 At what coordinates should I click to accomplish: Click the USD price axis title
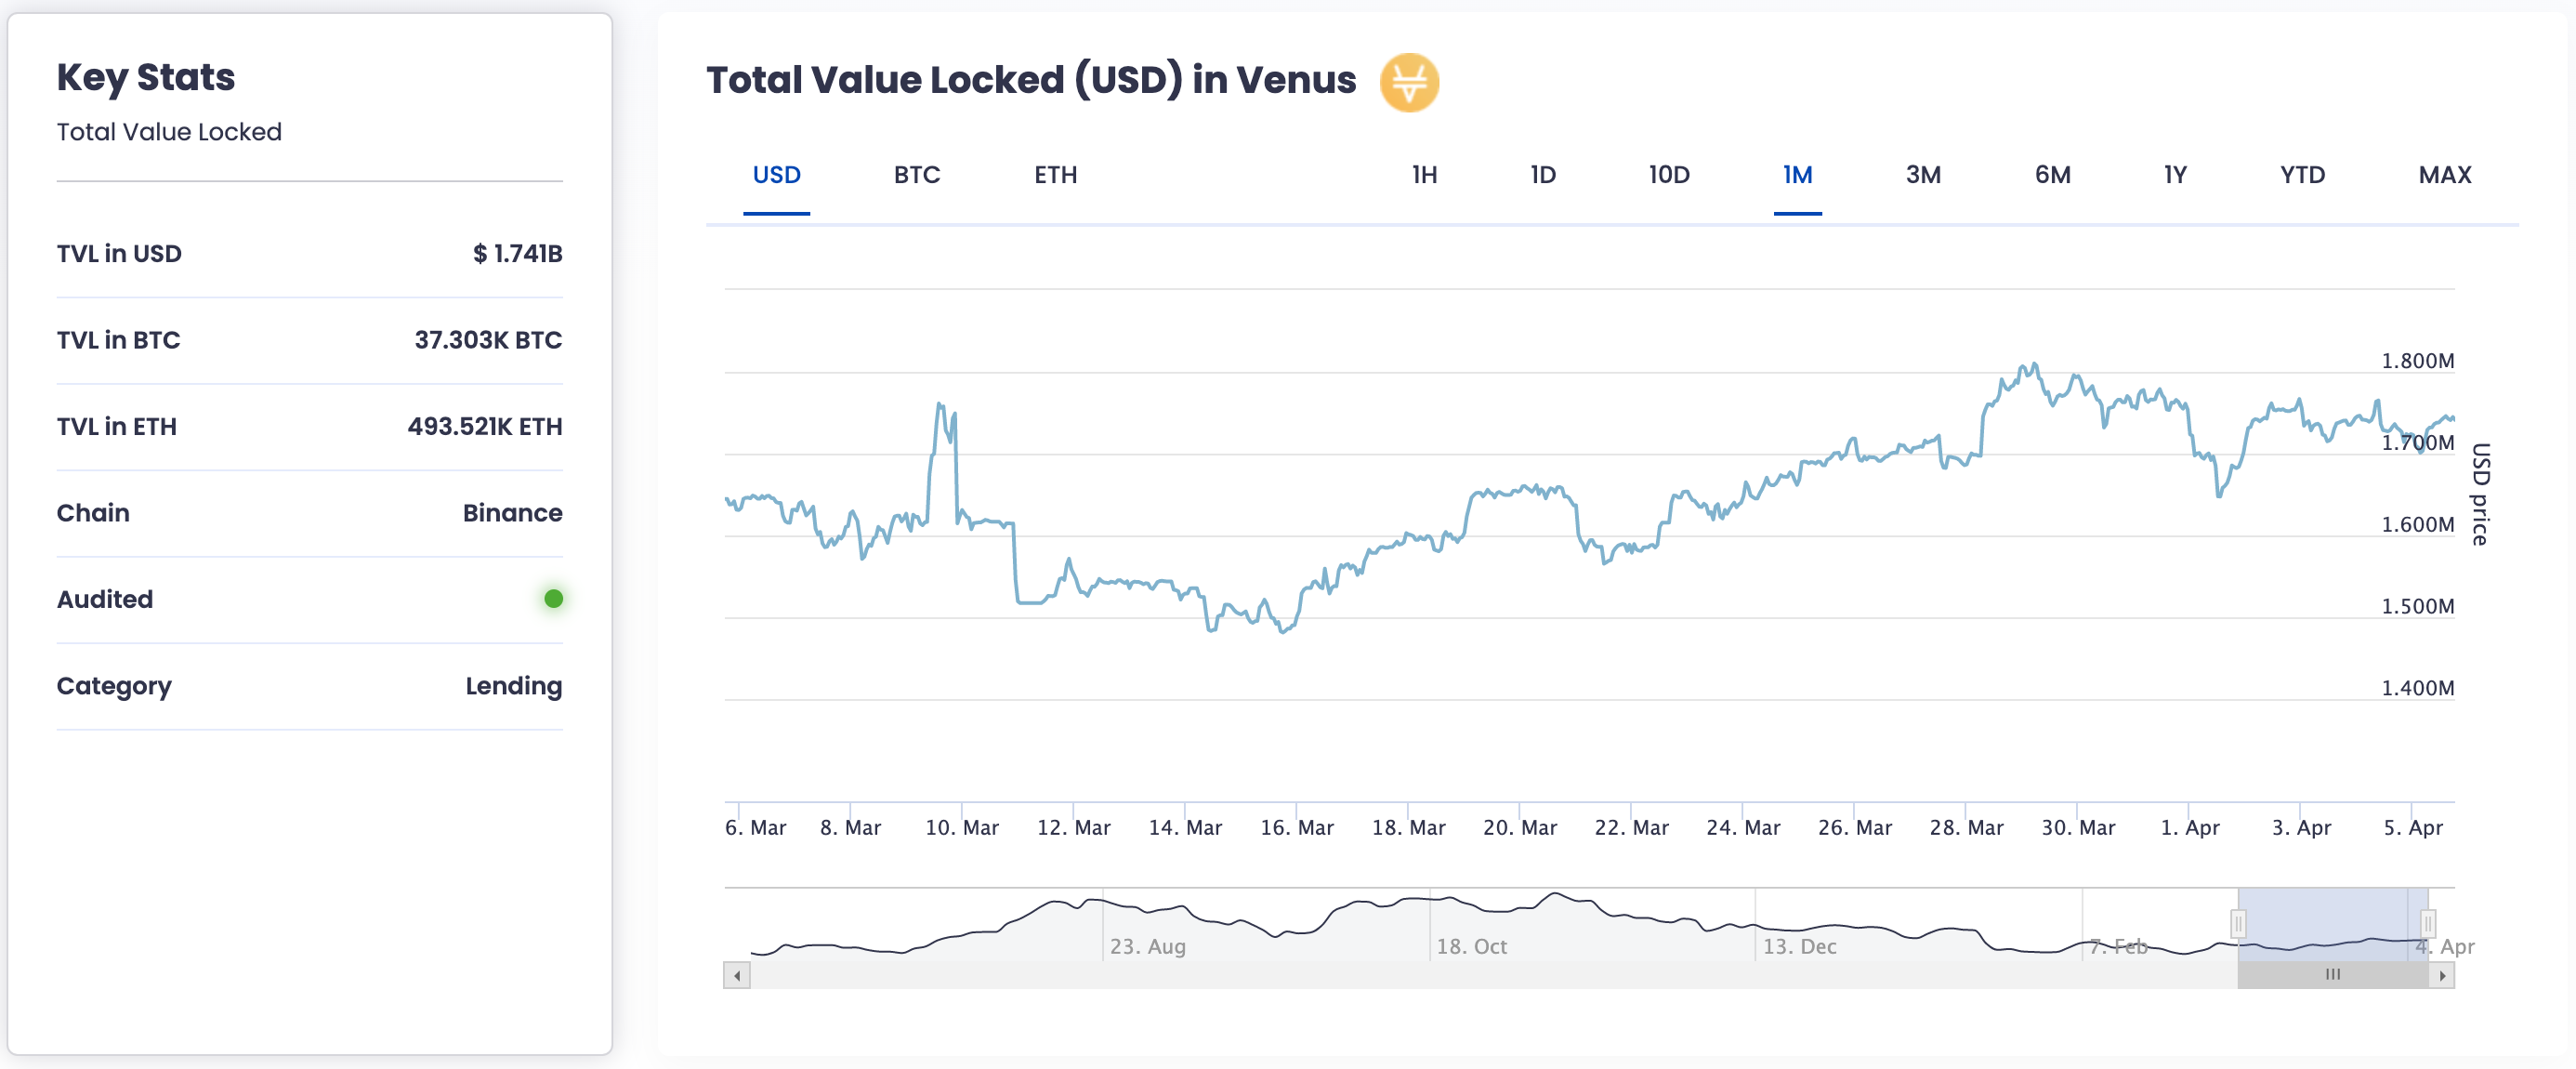[2480, 494]
